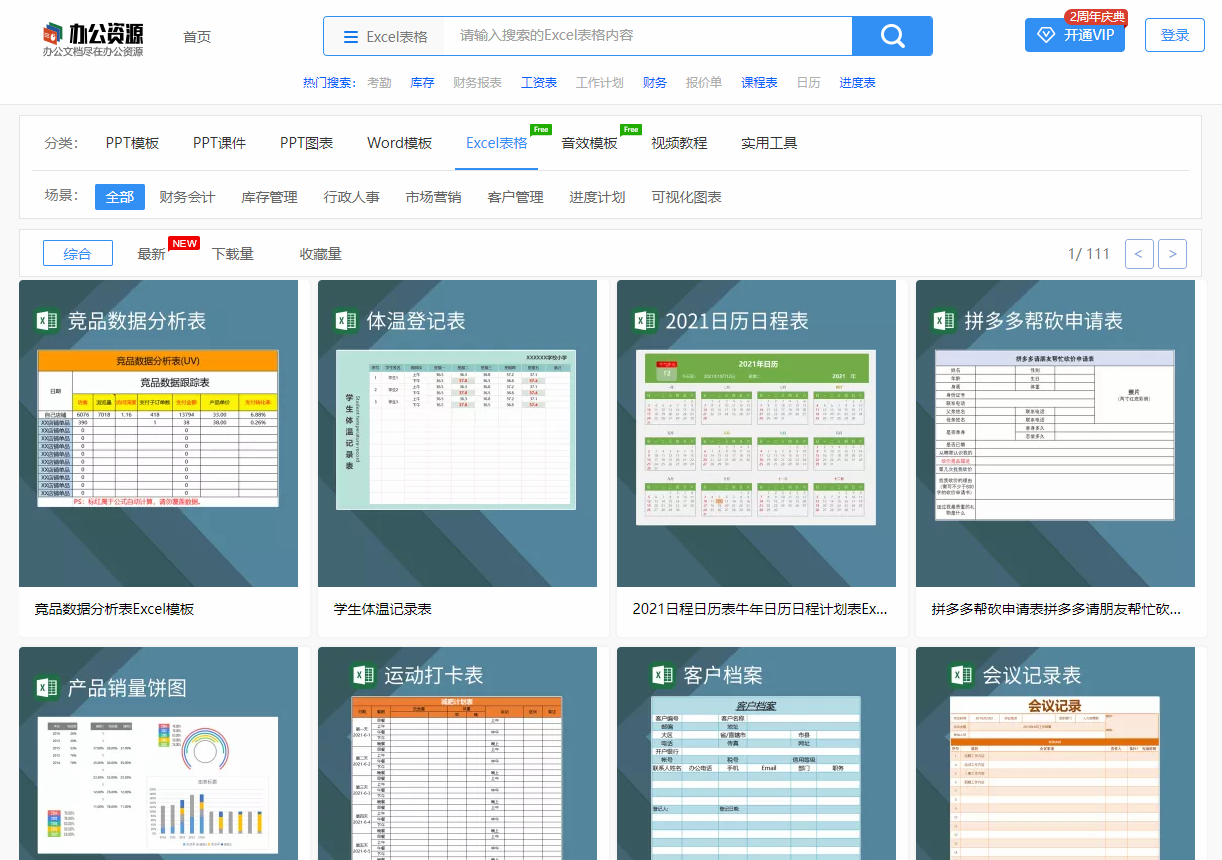Filter by 市场营销 scene
Viewport: 1222px width, 860px height.
click(433, 197)
